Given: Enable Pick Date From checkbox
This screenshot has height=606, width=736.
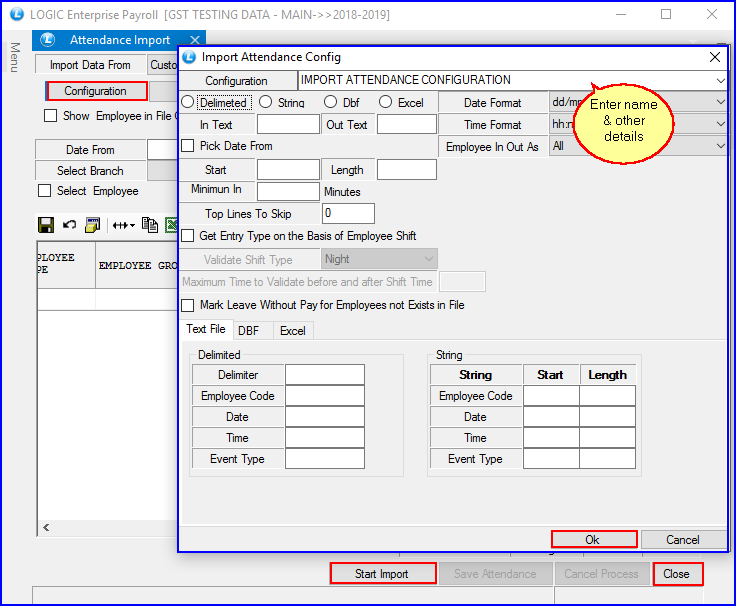Looking at the screenshot, I should tap(188, 146).
